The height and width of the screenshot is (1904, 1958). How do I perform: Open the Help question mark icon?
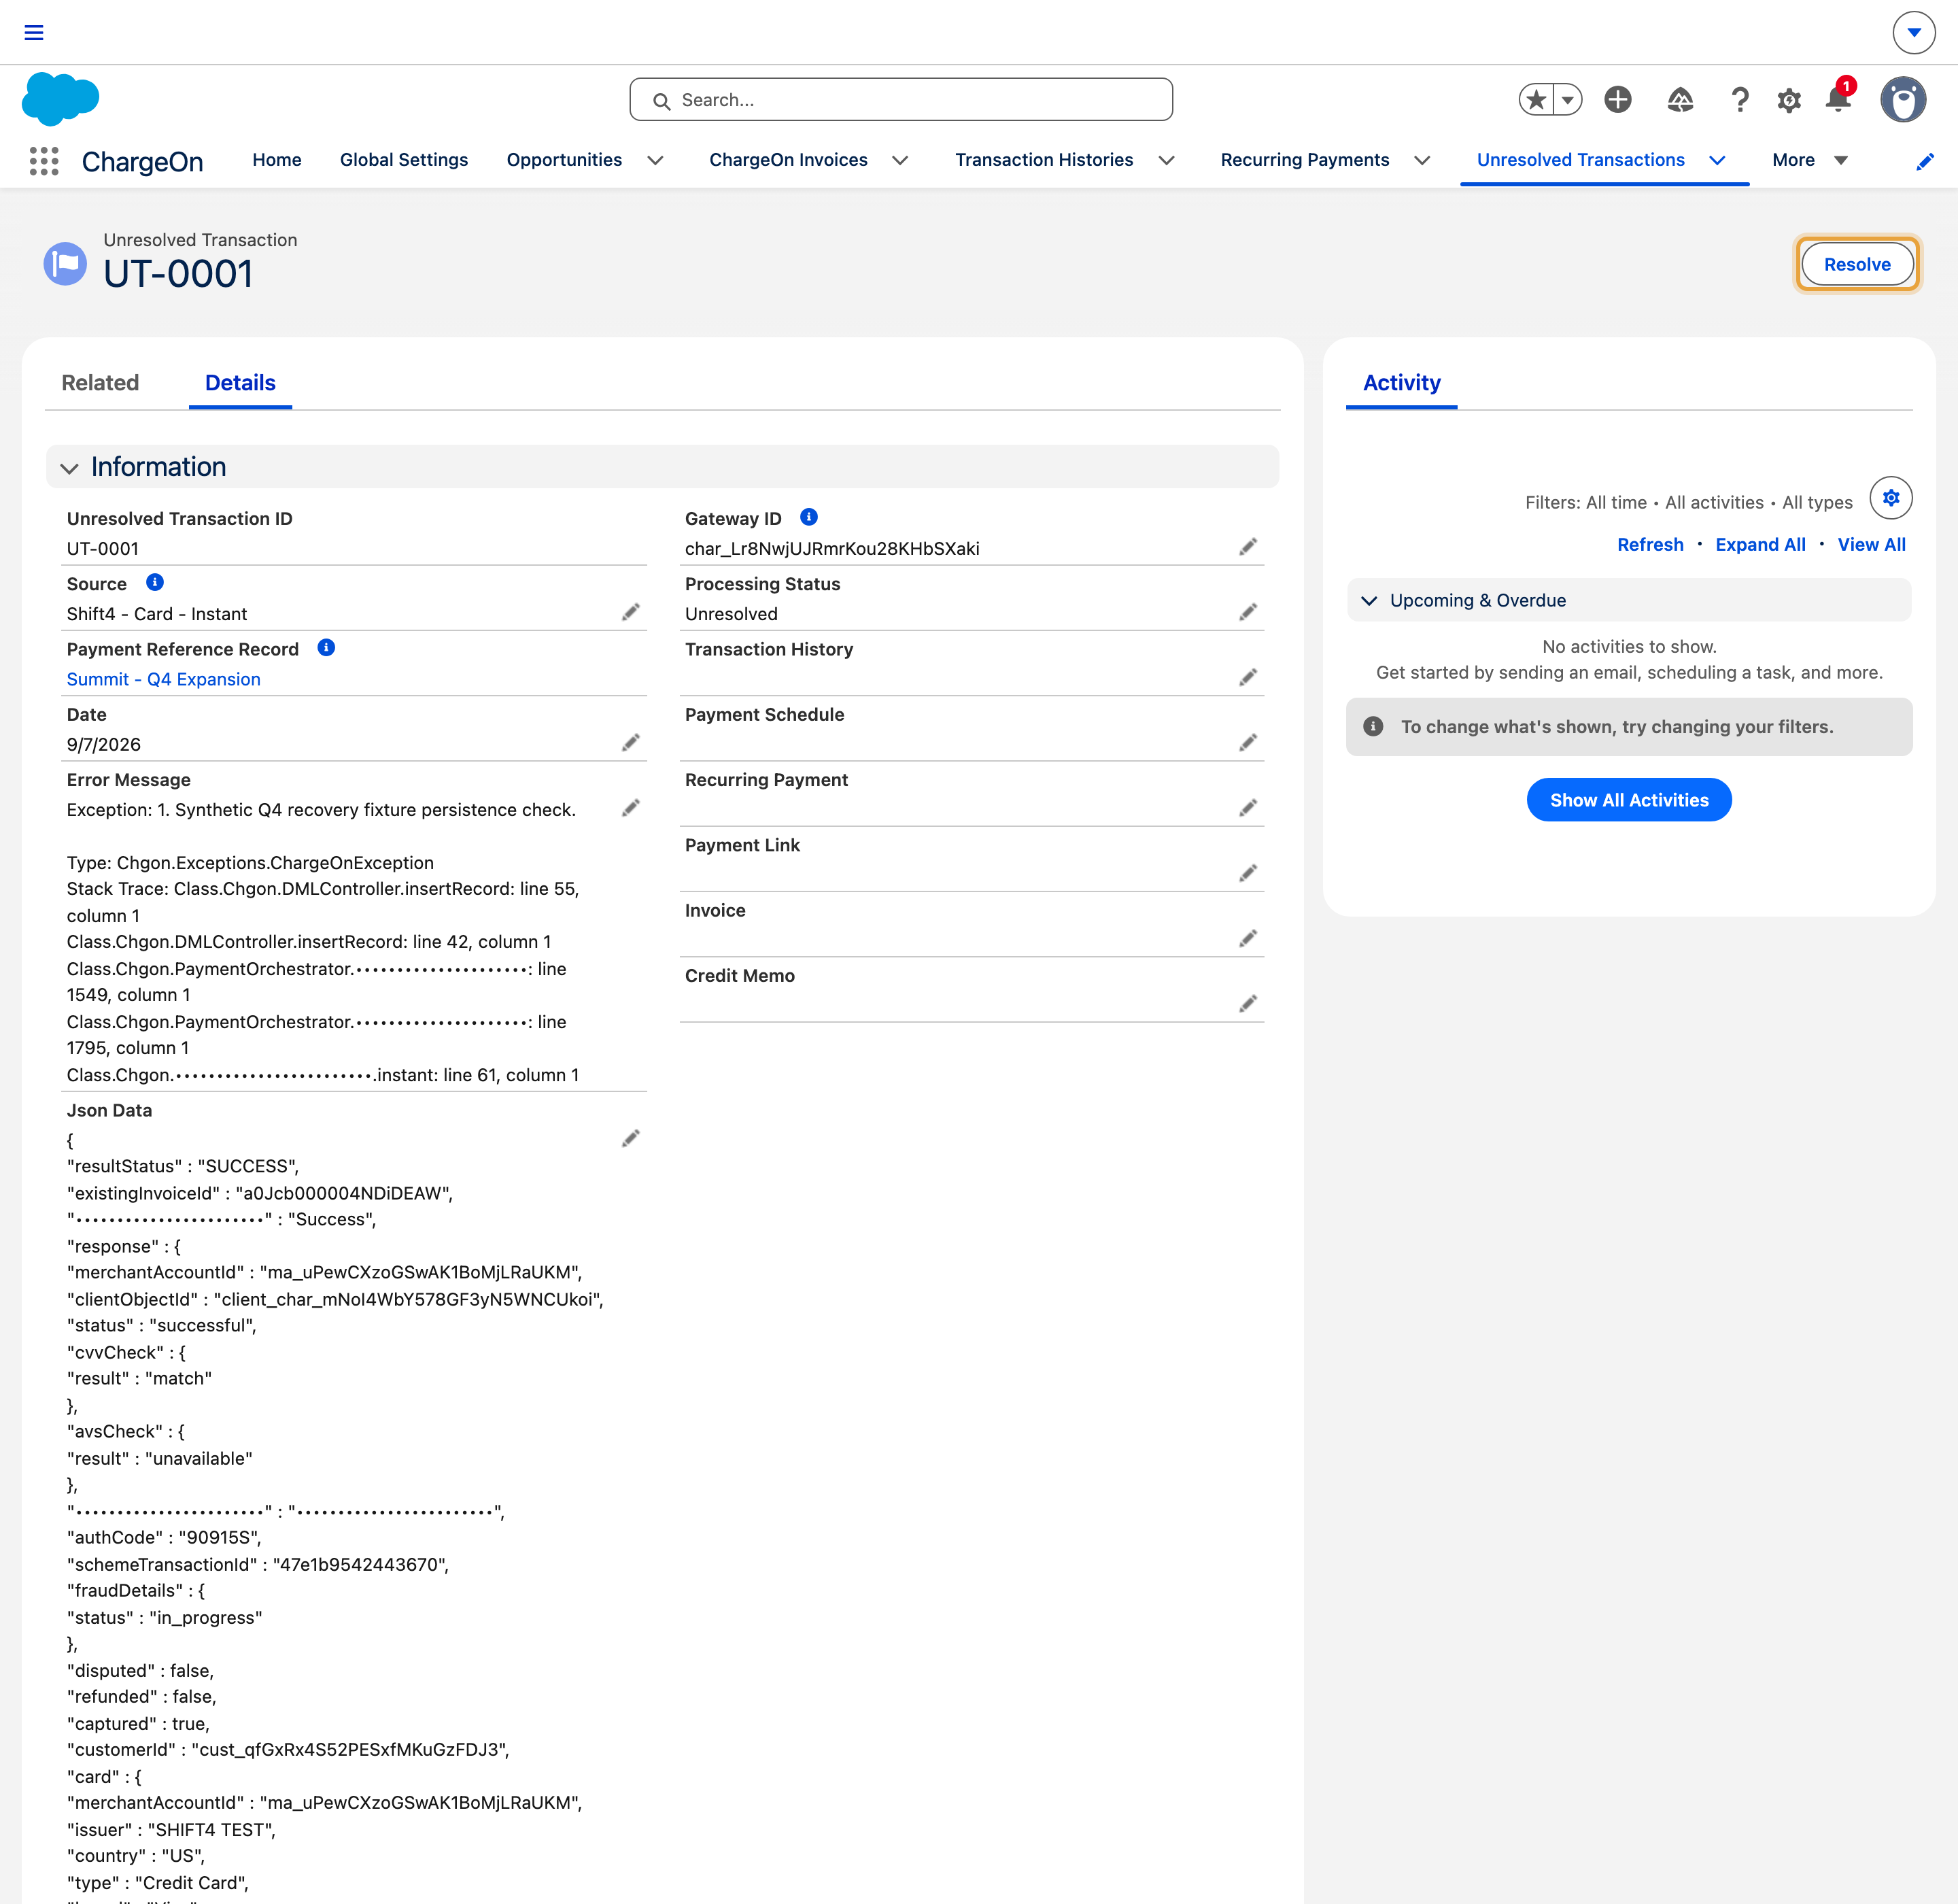pyautogui.click(x=1740, y=100)
